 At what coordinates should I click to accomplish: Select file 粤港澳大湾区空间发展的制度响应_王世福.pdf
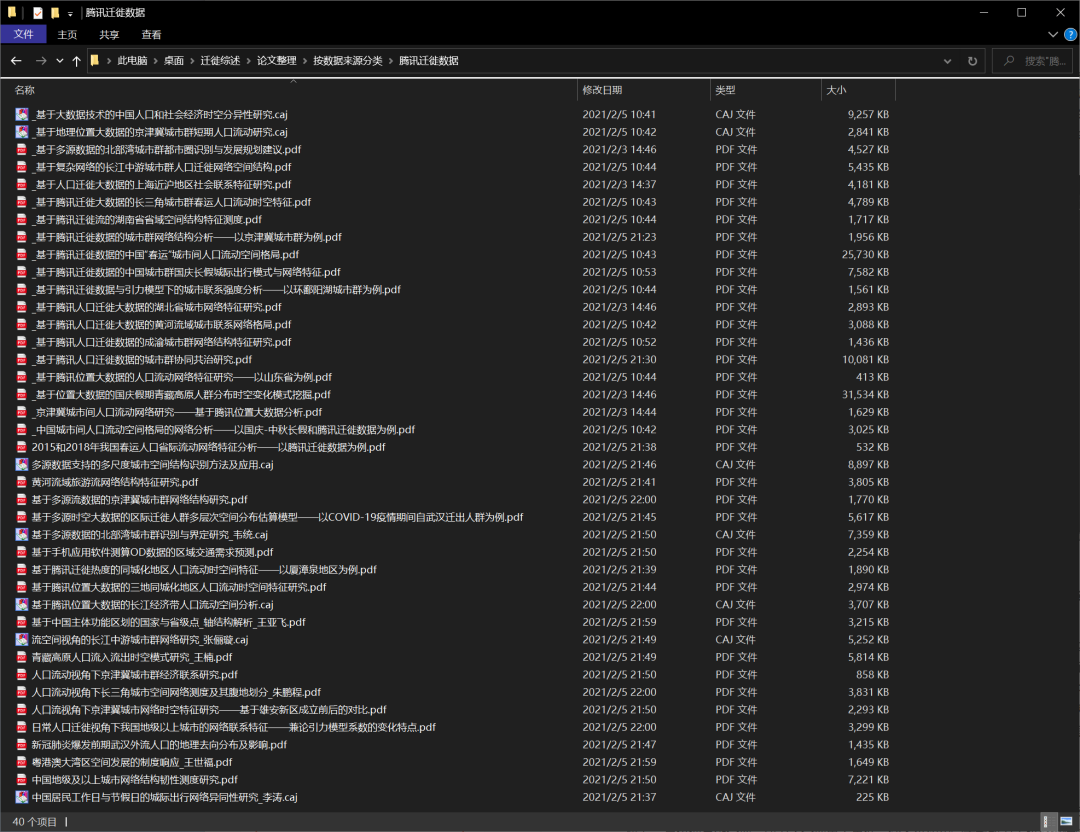click(132, 762)
